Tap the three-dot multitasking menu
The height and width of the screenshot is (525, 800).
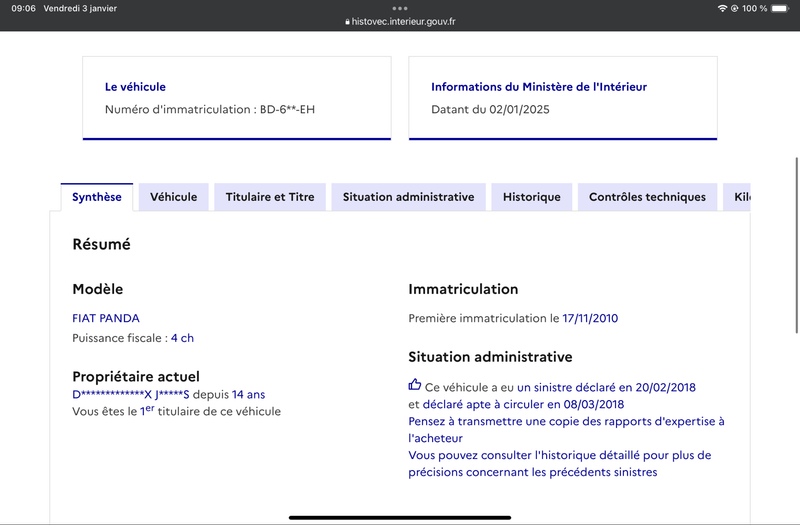(x=400, y=8)
